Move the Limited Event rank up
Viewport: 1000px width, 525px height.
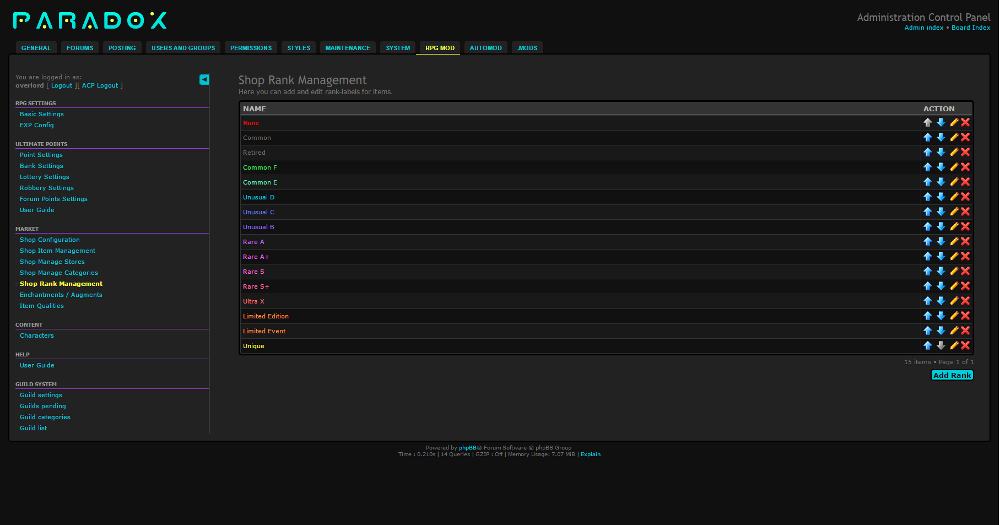928,331
